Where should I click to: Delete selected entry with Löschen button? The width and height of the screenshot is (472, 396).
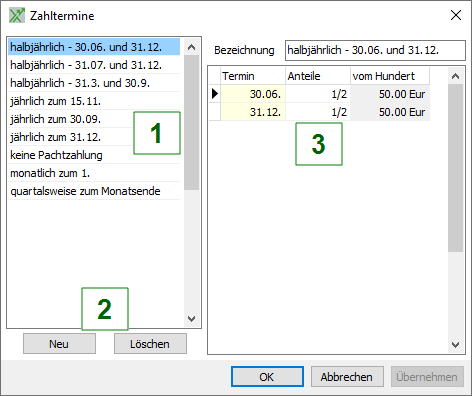[150, 344]
